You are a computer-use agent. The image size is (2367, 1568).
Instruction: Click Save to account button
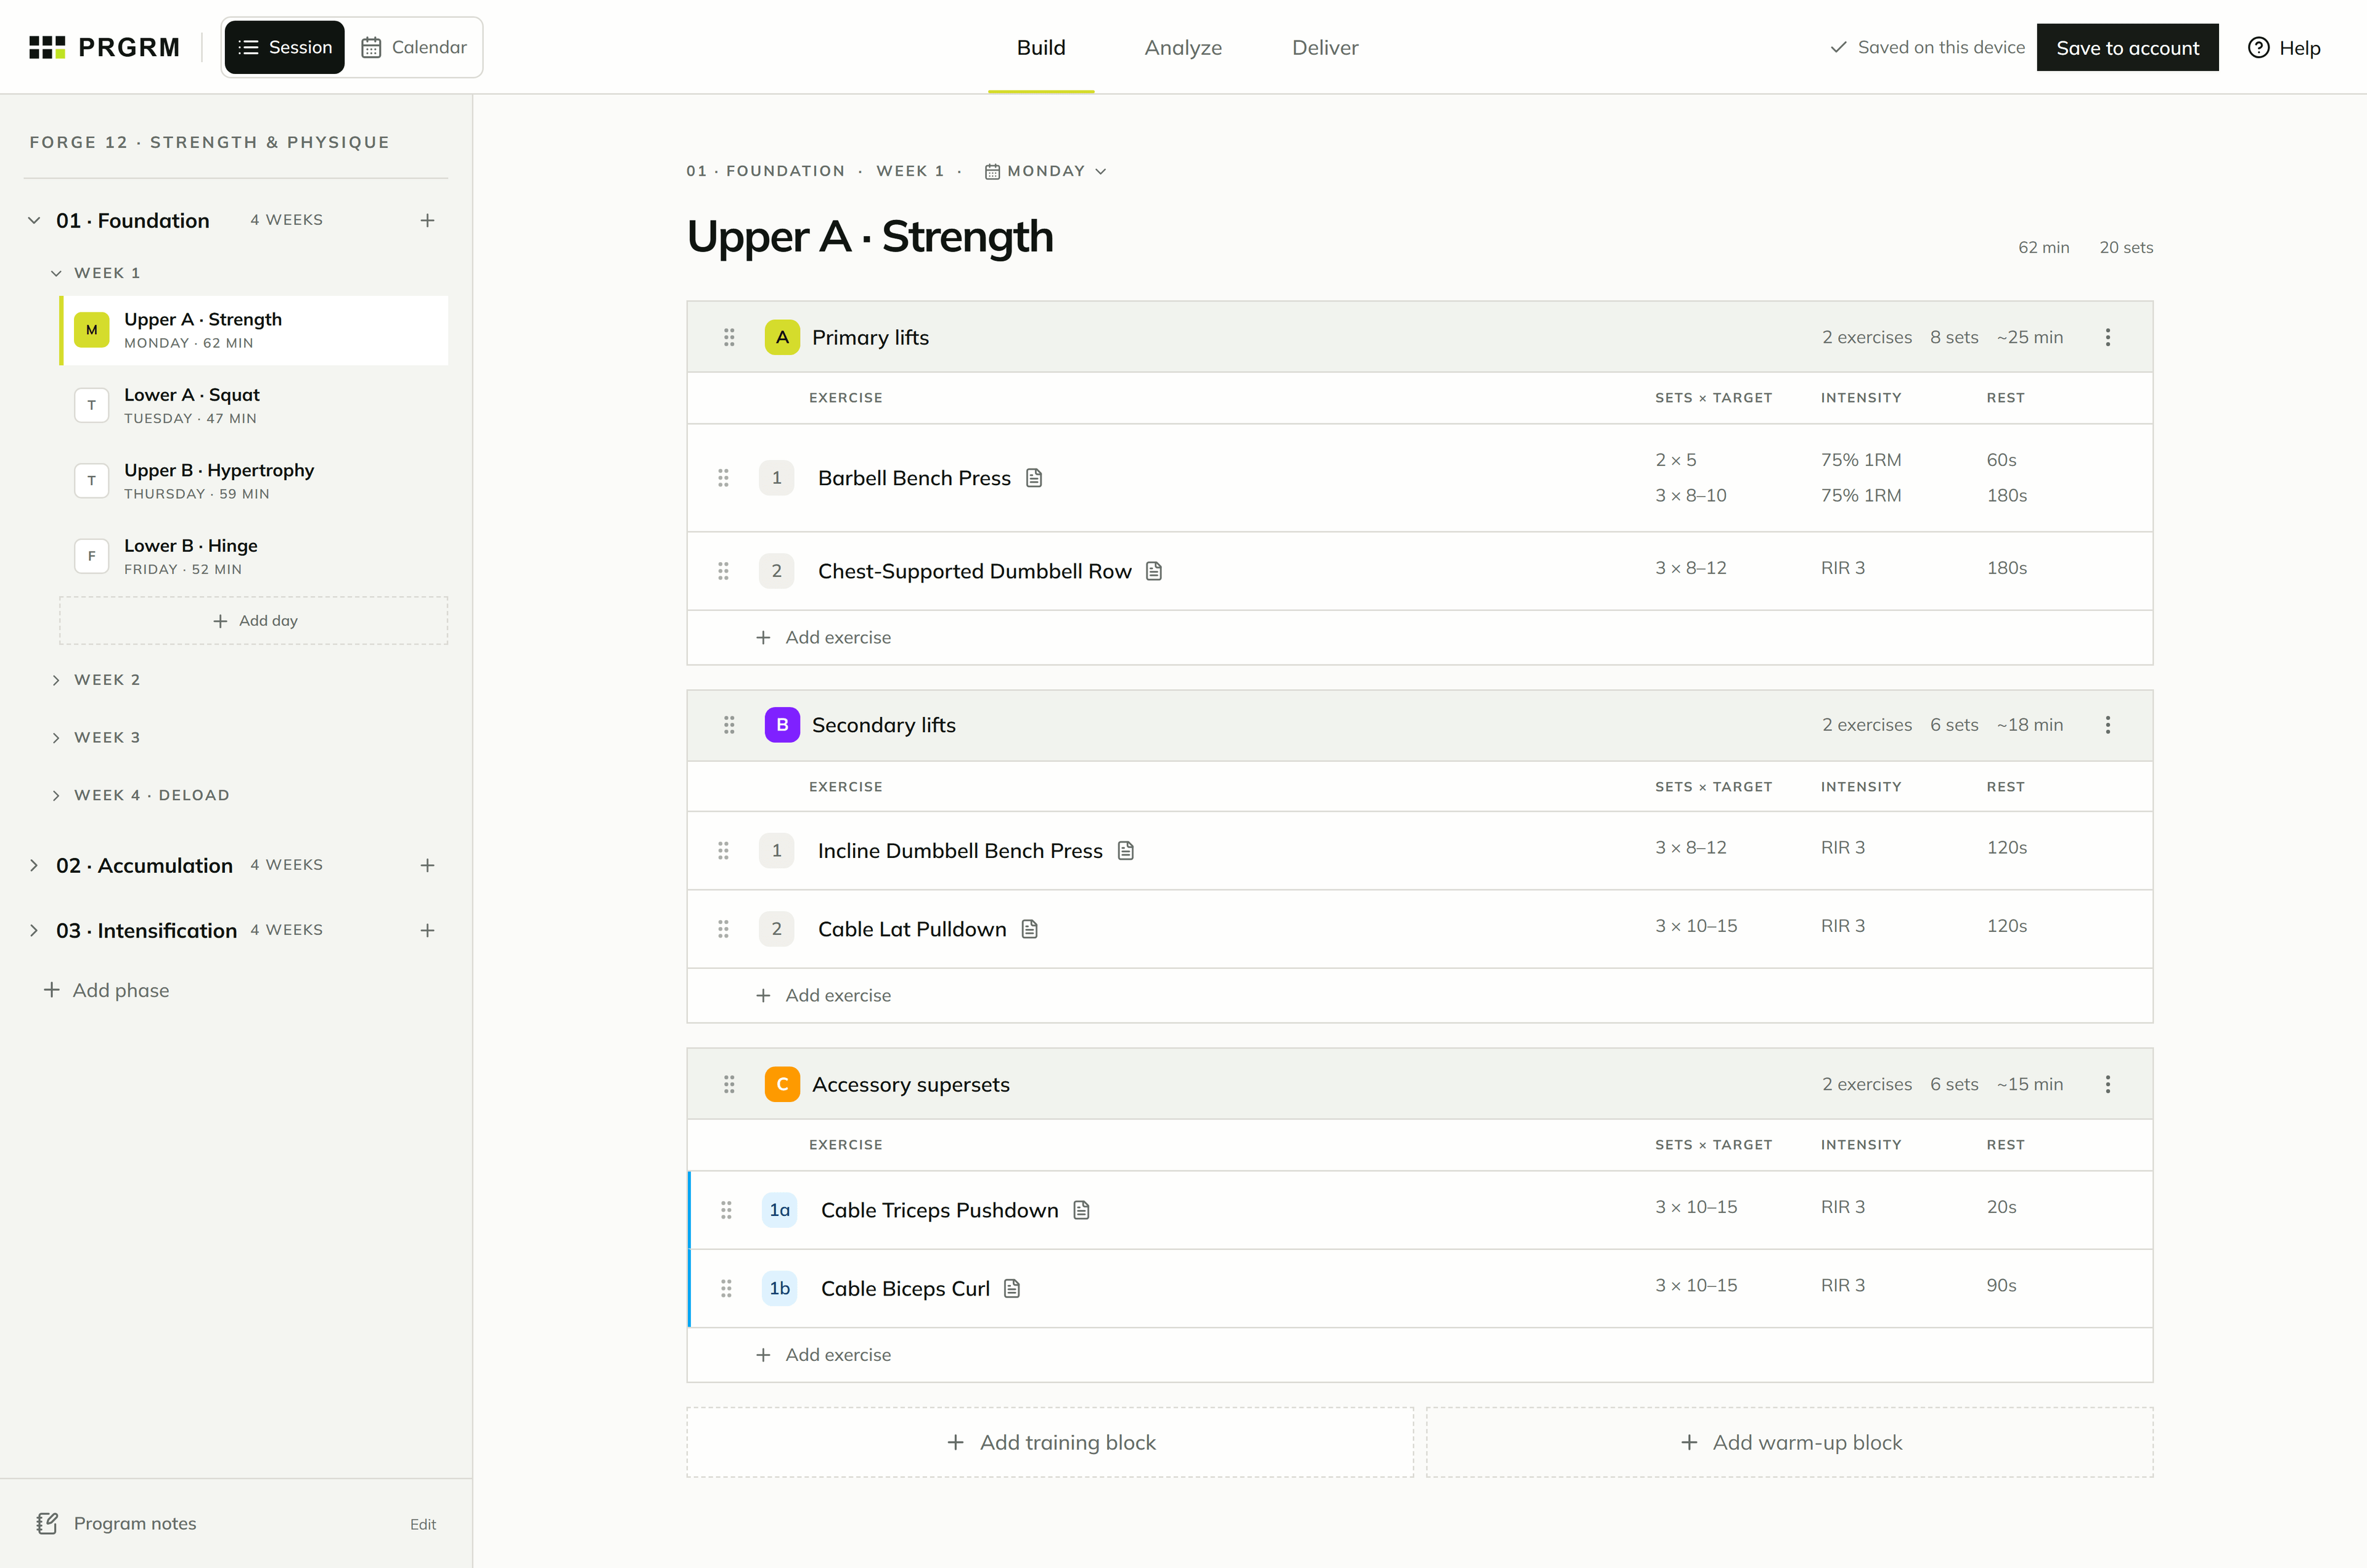point(2127,47)
